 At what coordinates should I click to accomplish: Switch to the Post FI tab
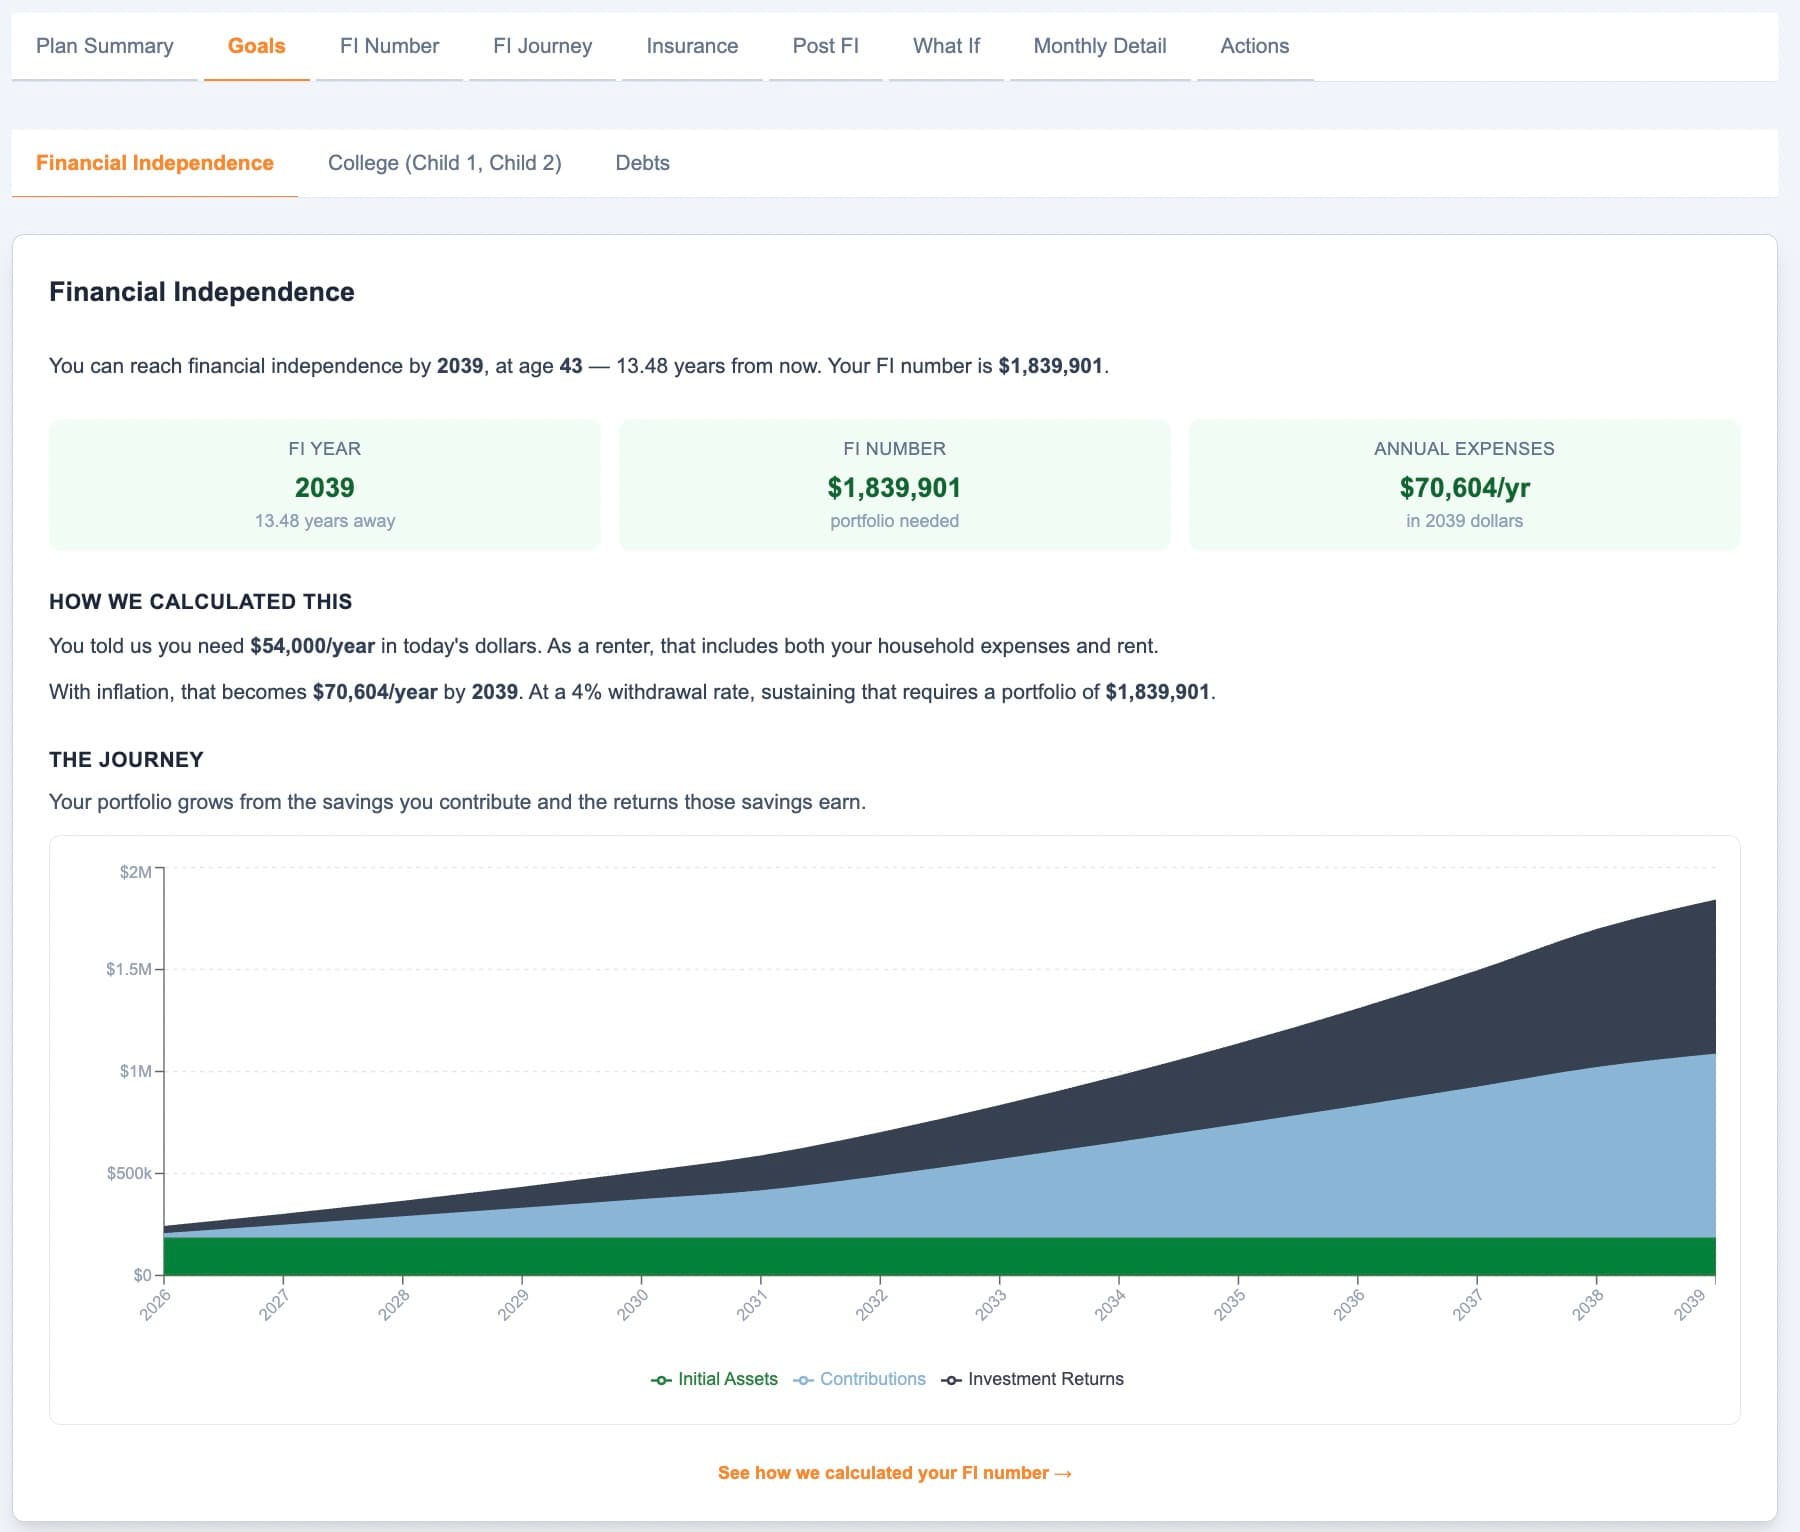(x=826, y=45)
